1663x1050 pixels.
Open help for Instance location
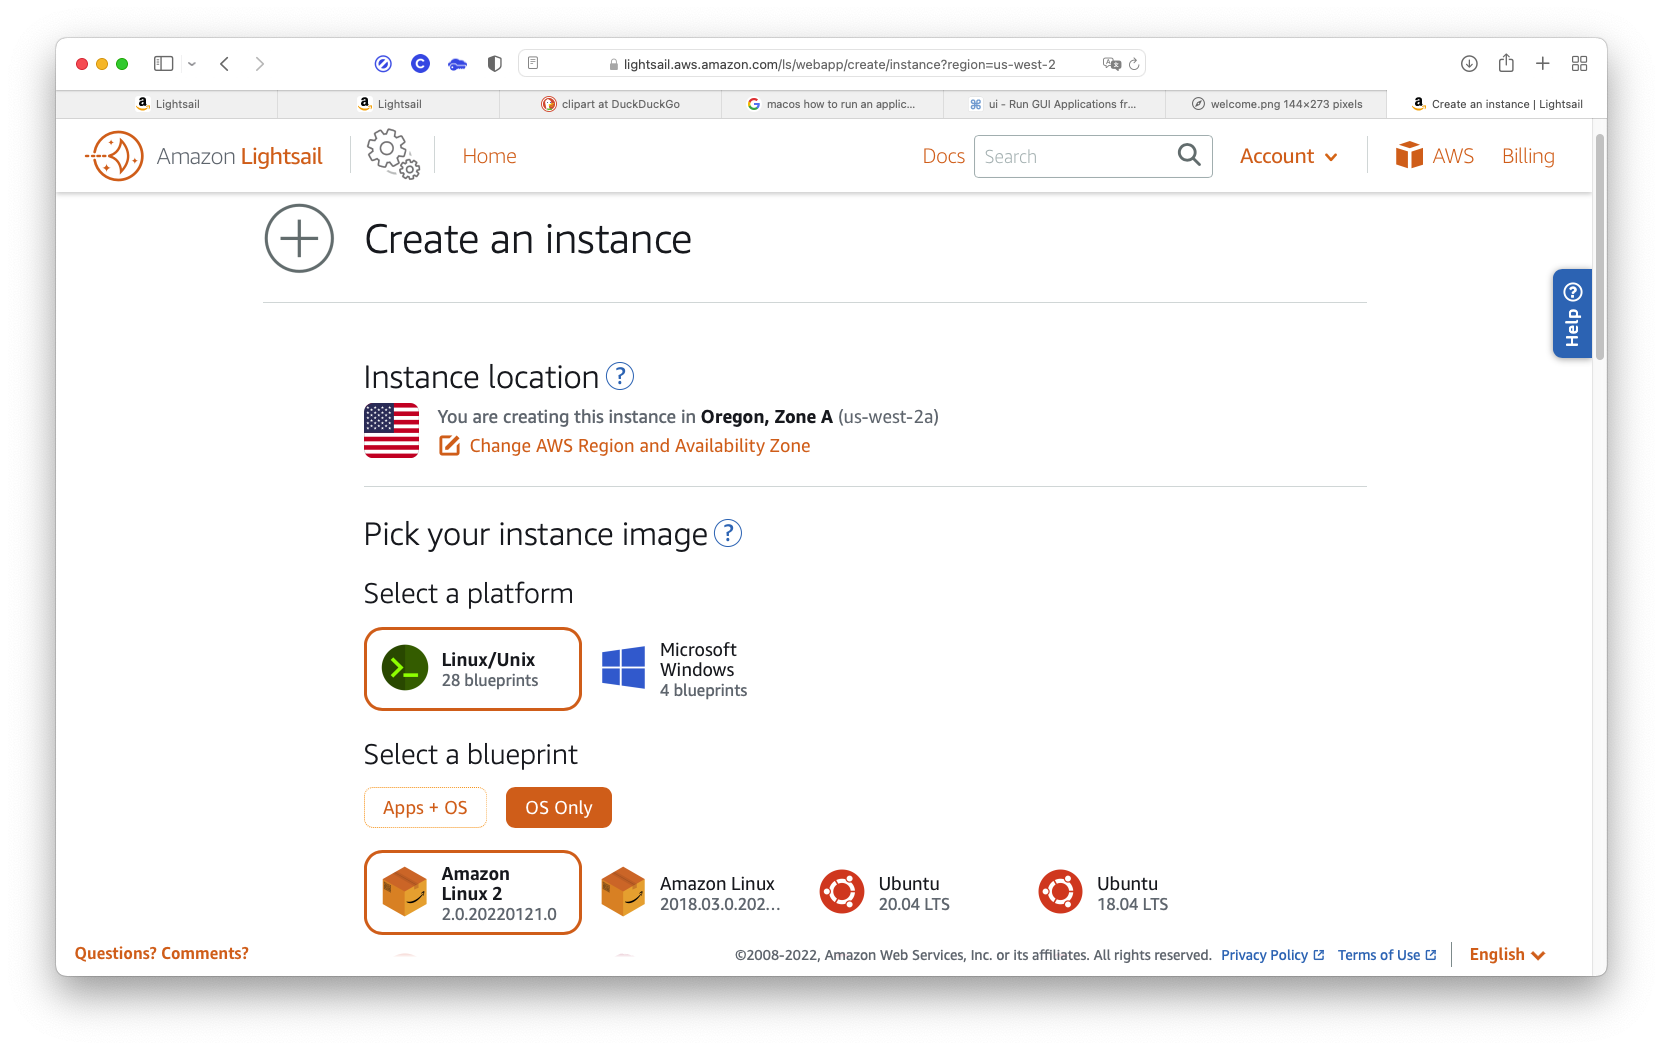[620, 376]
